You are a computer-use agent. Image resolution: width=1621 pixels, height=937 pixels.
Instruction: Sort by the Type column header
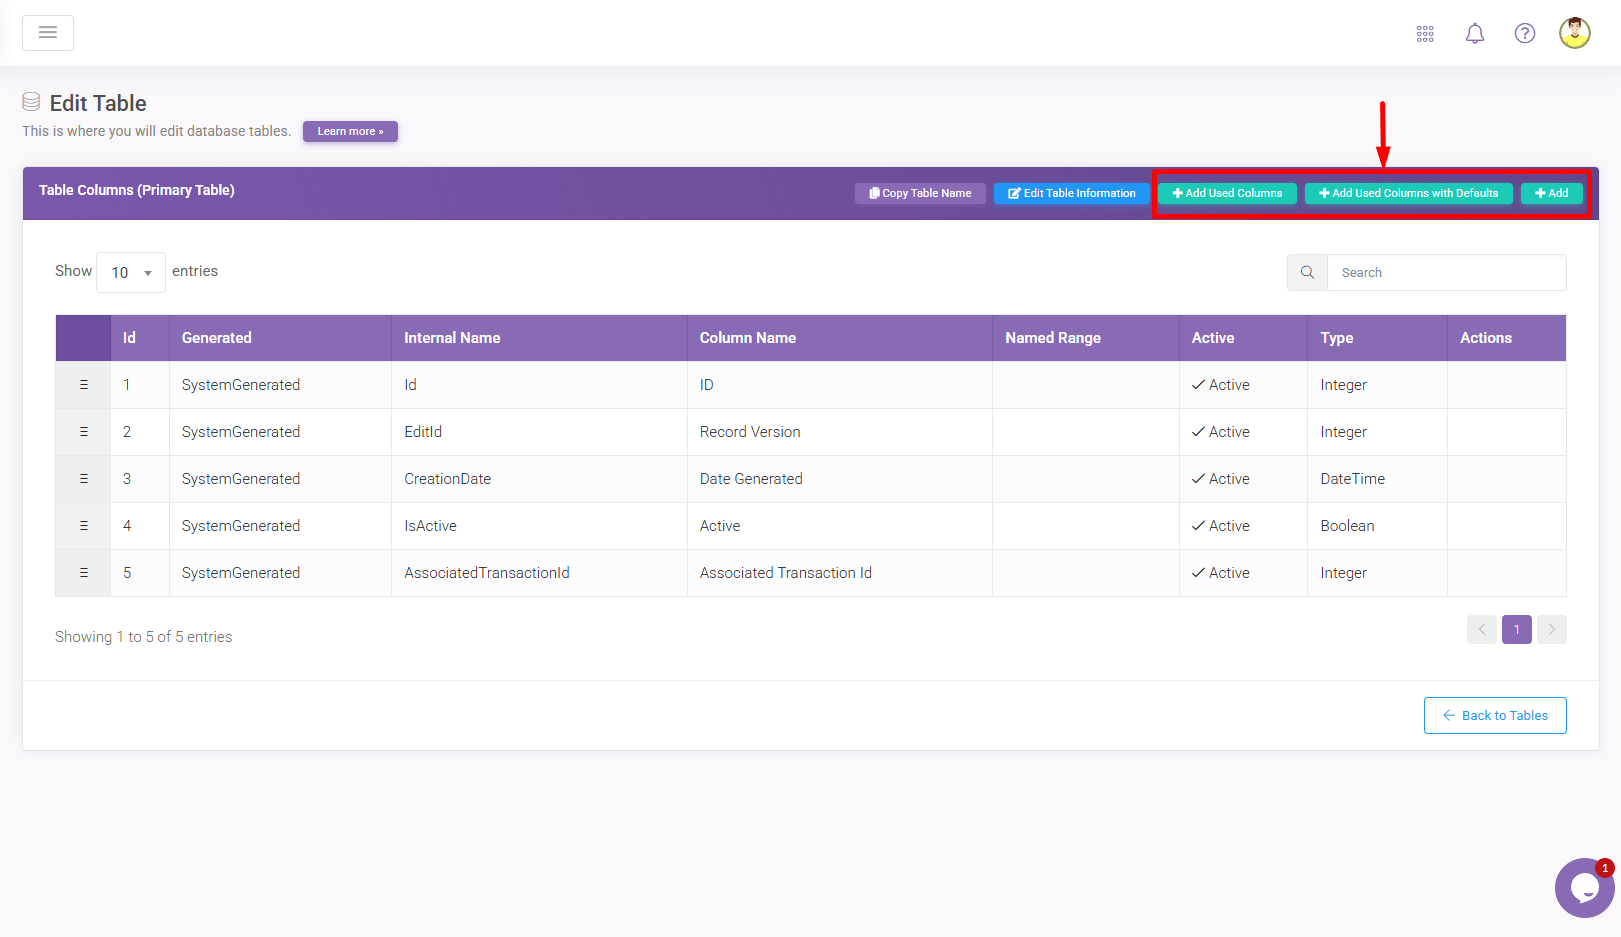pos(1336,338)
